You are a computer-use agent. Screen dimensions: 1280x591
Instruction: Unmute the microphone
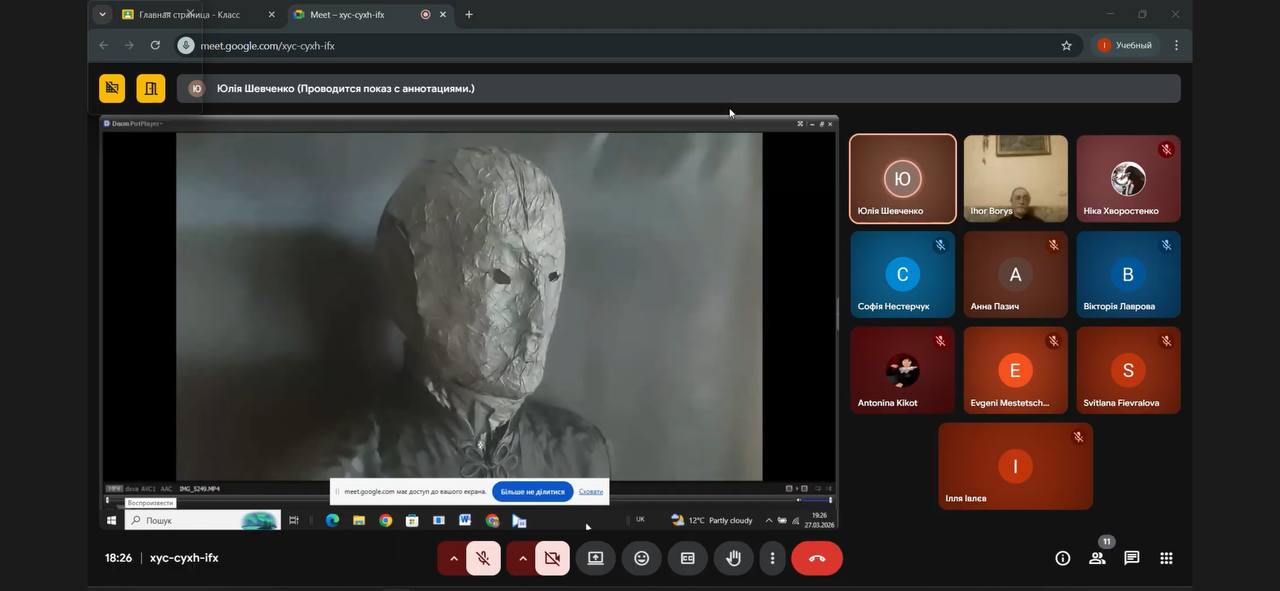click(x=483, y=558)
